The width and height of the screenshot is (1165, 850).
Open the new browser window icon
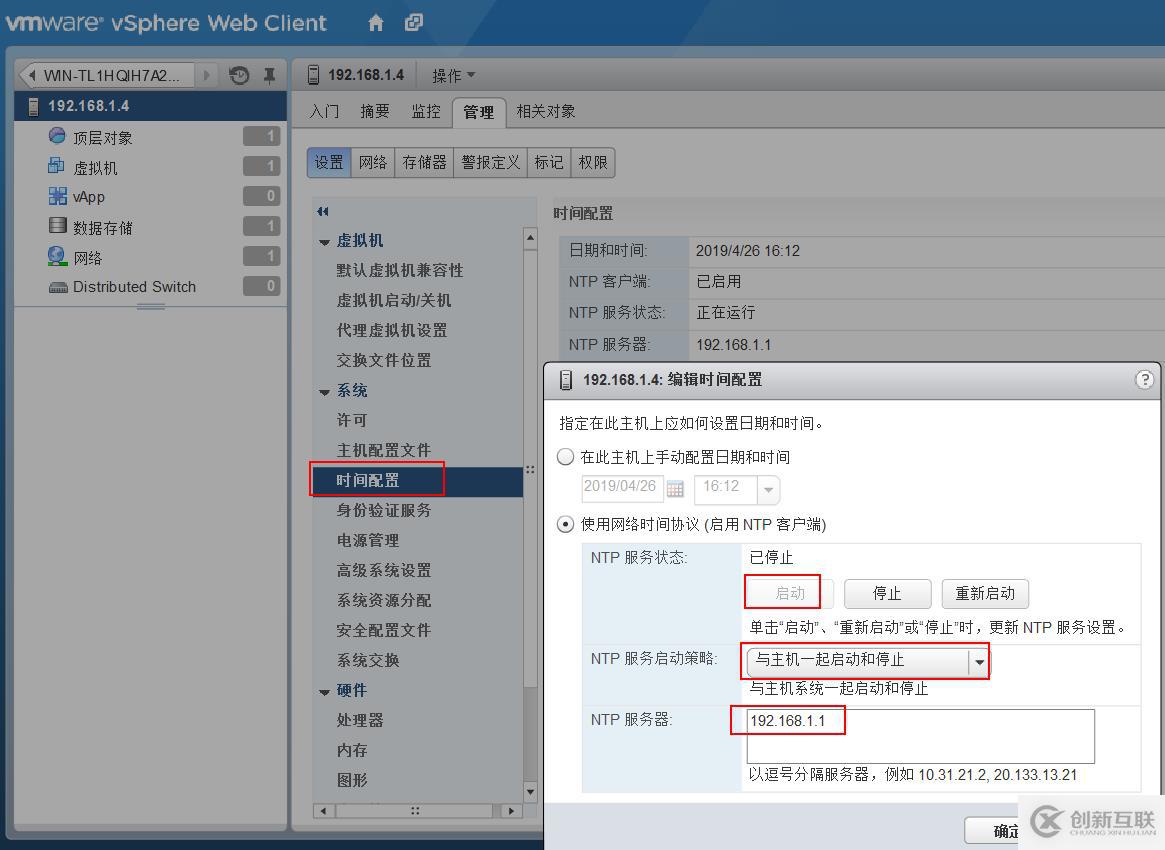tap(413, 22)
